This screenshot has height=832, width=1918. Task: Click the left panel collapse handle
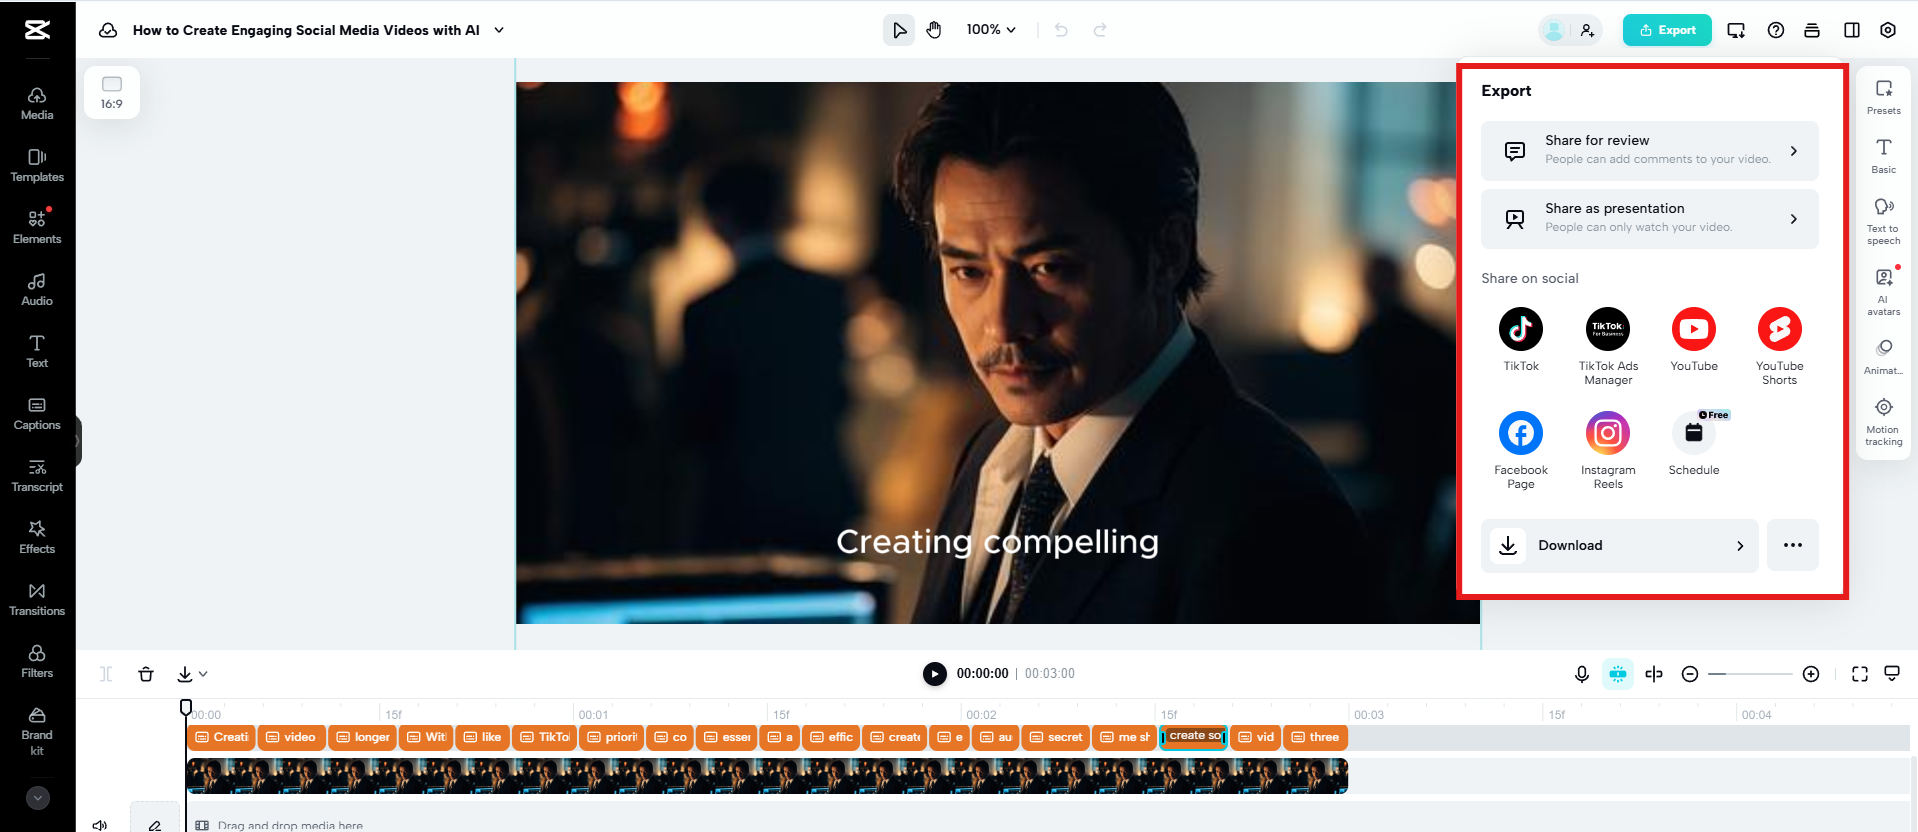(x=77, y=441)
